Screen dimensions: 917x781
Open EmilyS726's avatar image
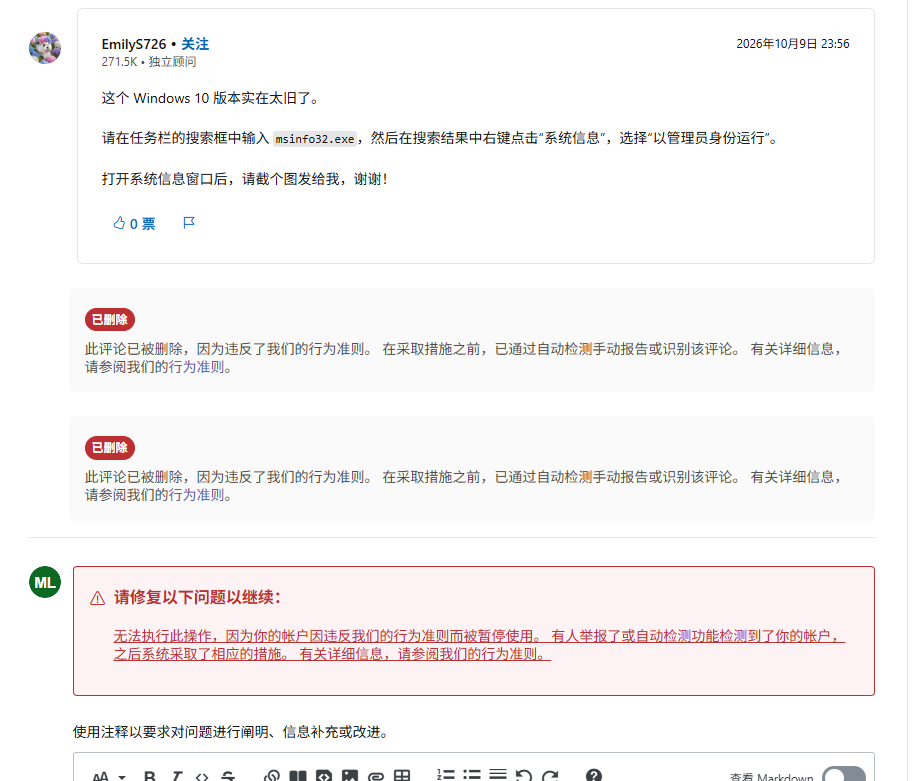pyautogui.click(x=45, y=48)
